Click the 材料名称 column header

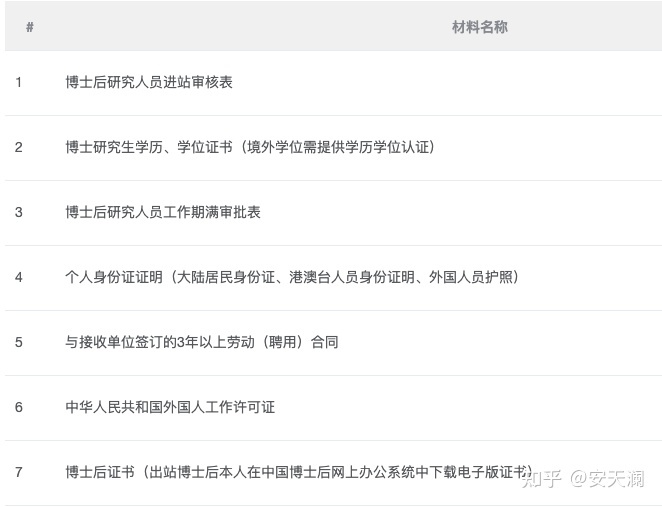point(480,27)
